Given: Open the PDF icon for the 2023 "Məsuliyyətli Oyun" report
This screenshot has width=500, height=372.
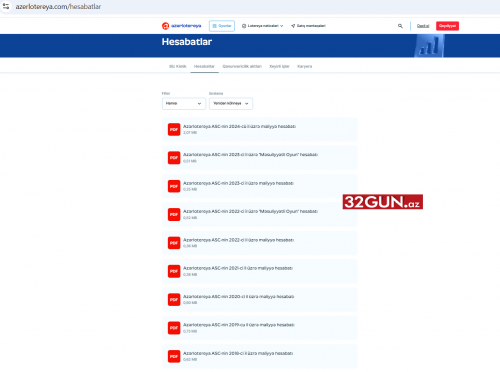Looking at the screenshot, I should click(174, 158).
